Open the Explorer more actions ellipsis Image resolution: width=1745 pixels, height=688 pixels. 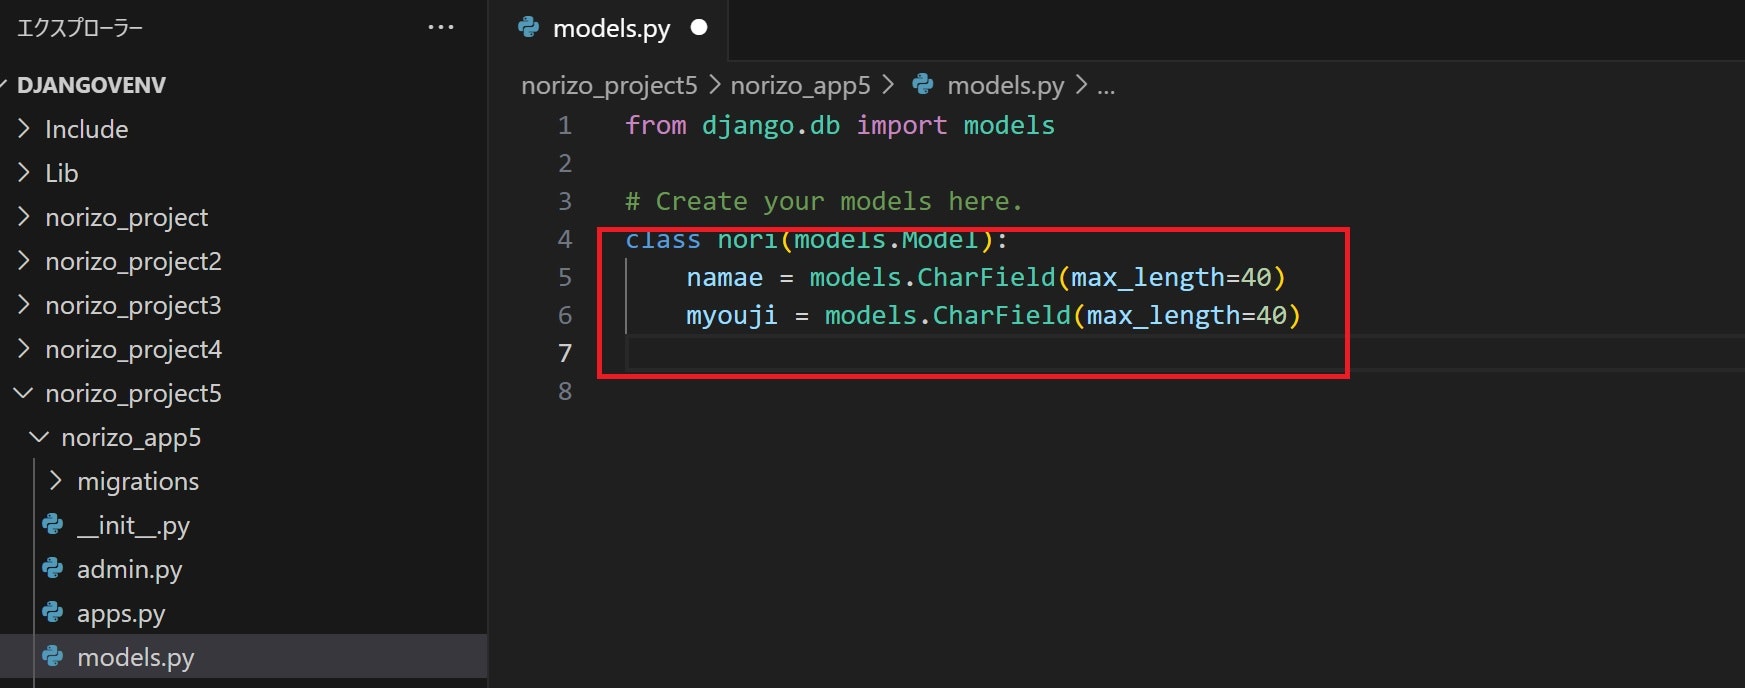[441, 28]
